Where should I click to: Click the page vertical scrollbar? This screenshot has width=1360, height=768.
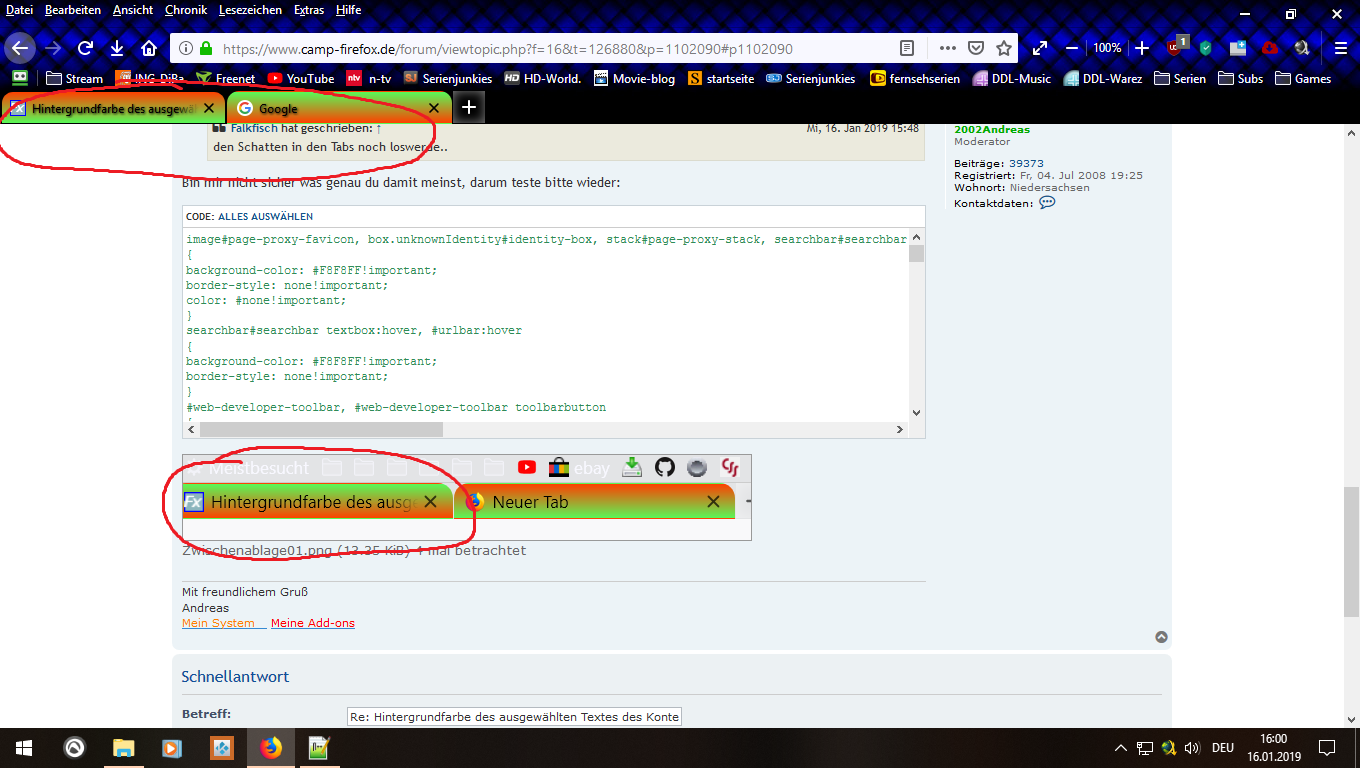(x=1351, y=551)
